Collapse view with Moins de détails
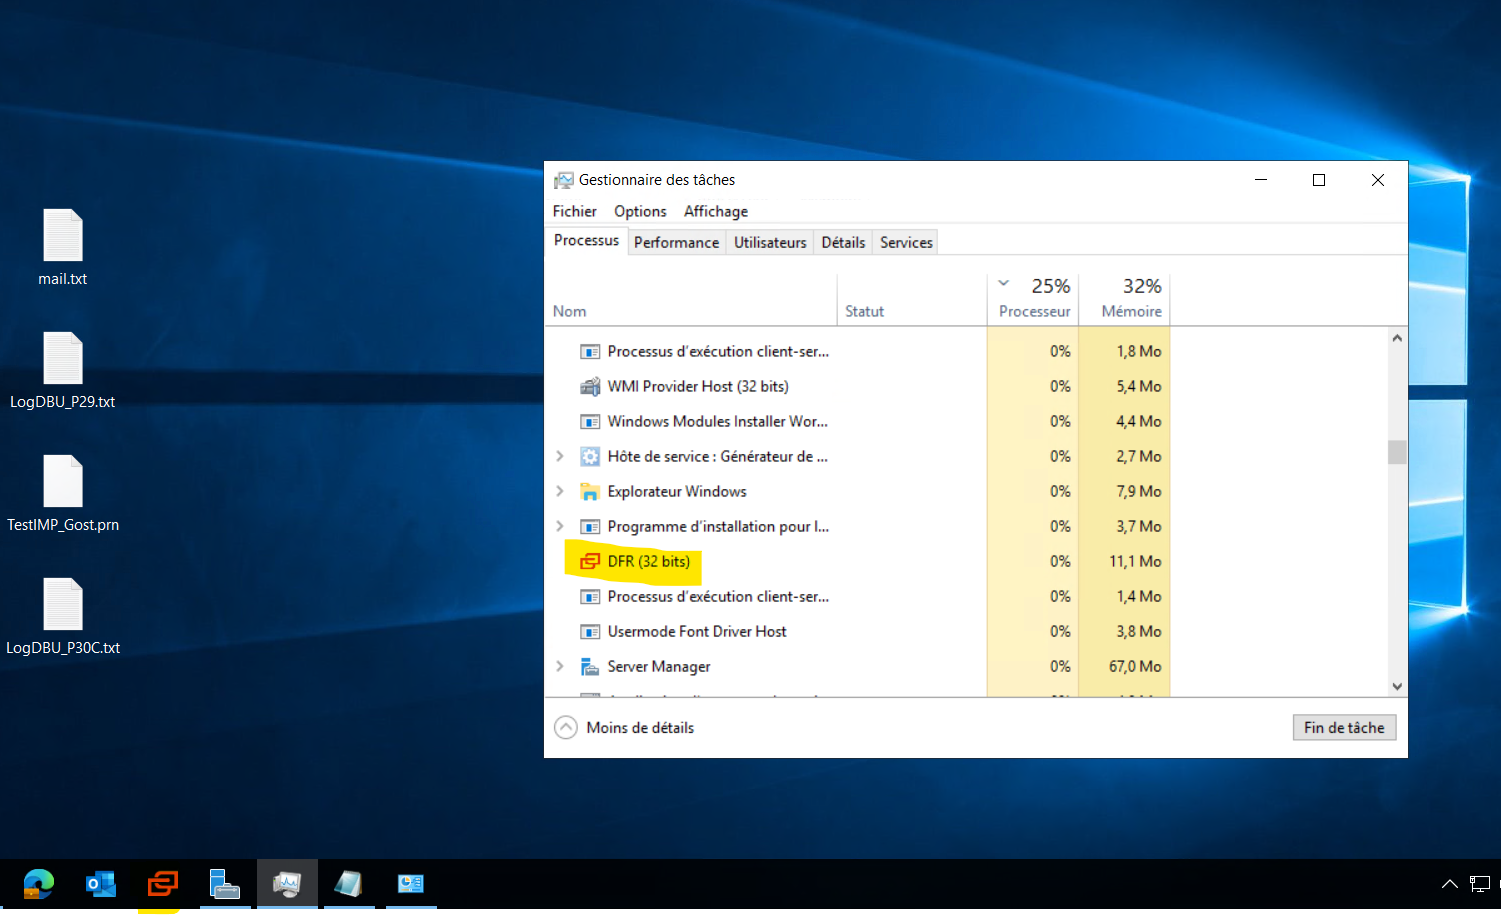 pyautogui.click(x=625, y=728)
